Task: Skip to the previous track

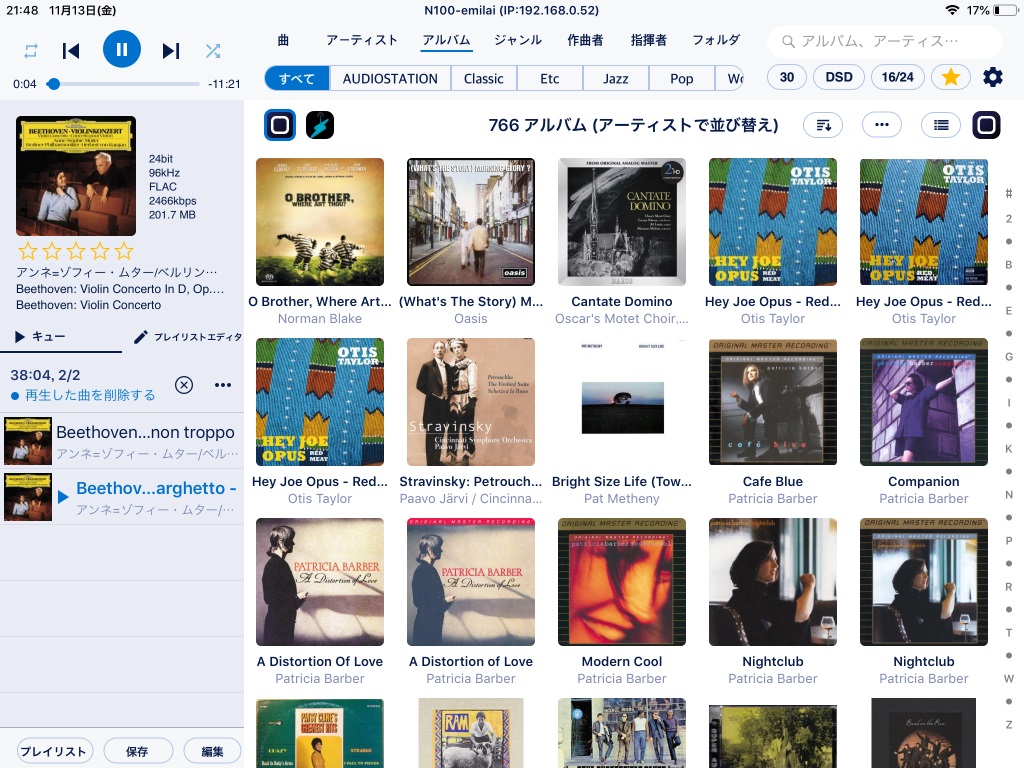Action: (x=71, y=51)
